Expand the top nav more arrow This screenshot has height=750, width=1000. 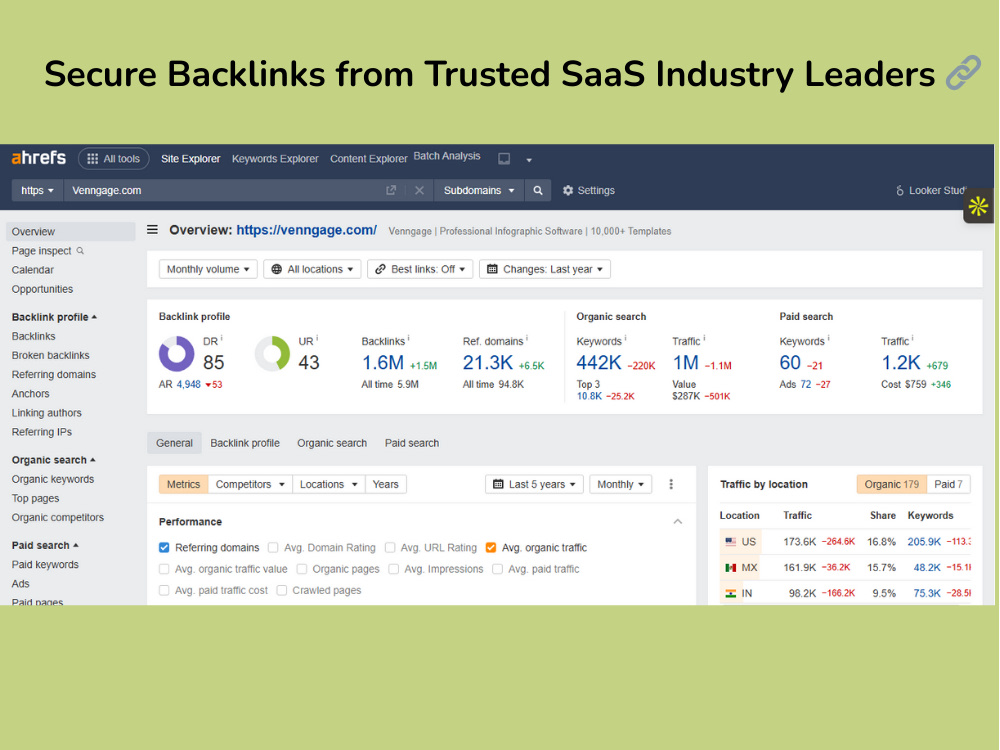(529, 160)
